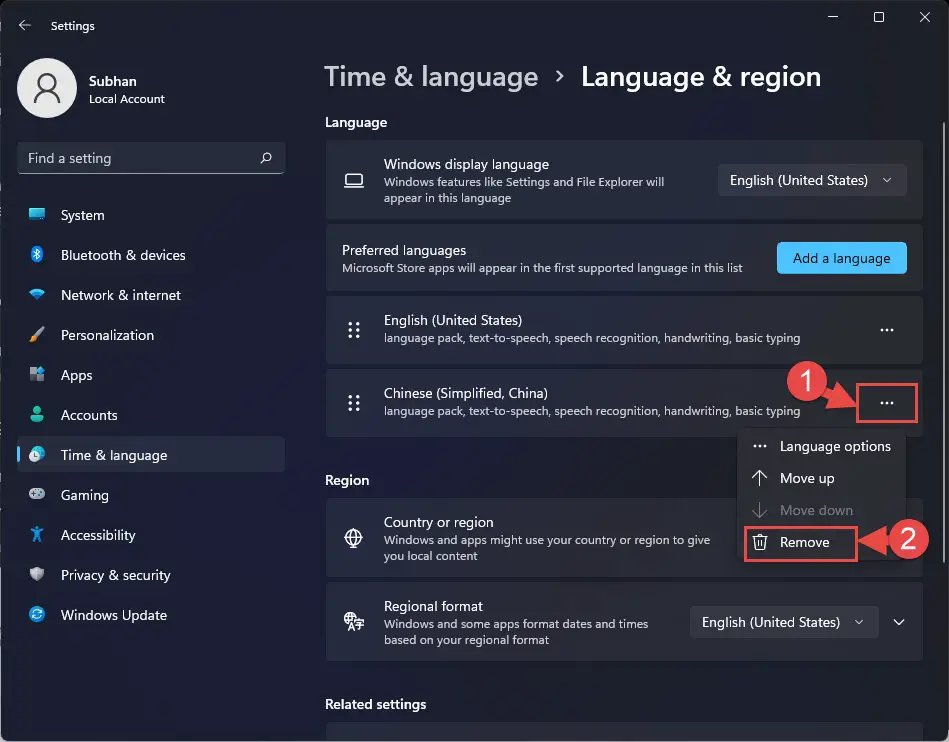Image resolution: width=949 pixels, height=742 pixels.
Task: Click the Time & language globe-clock icon
Action: tap(37, 455)
